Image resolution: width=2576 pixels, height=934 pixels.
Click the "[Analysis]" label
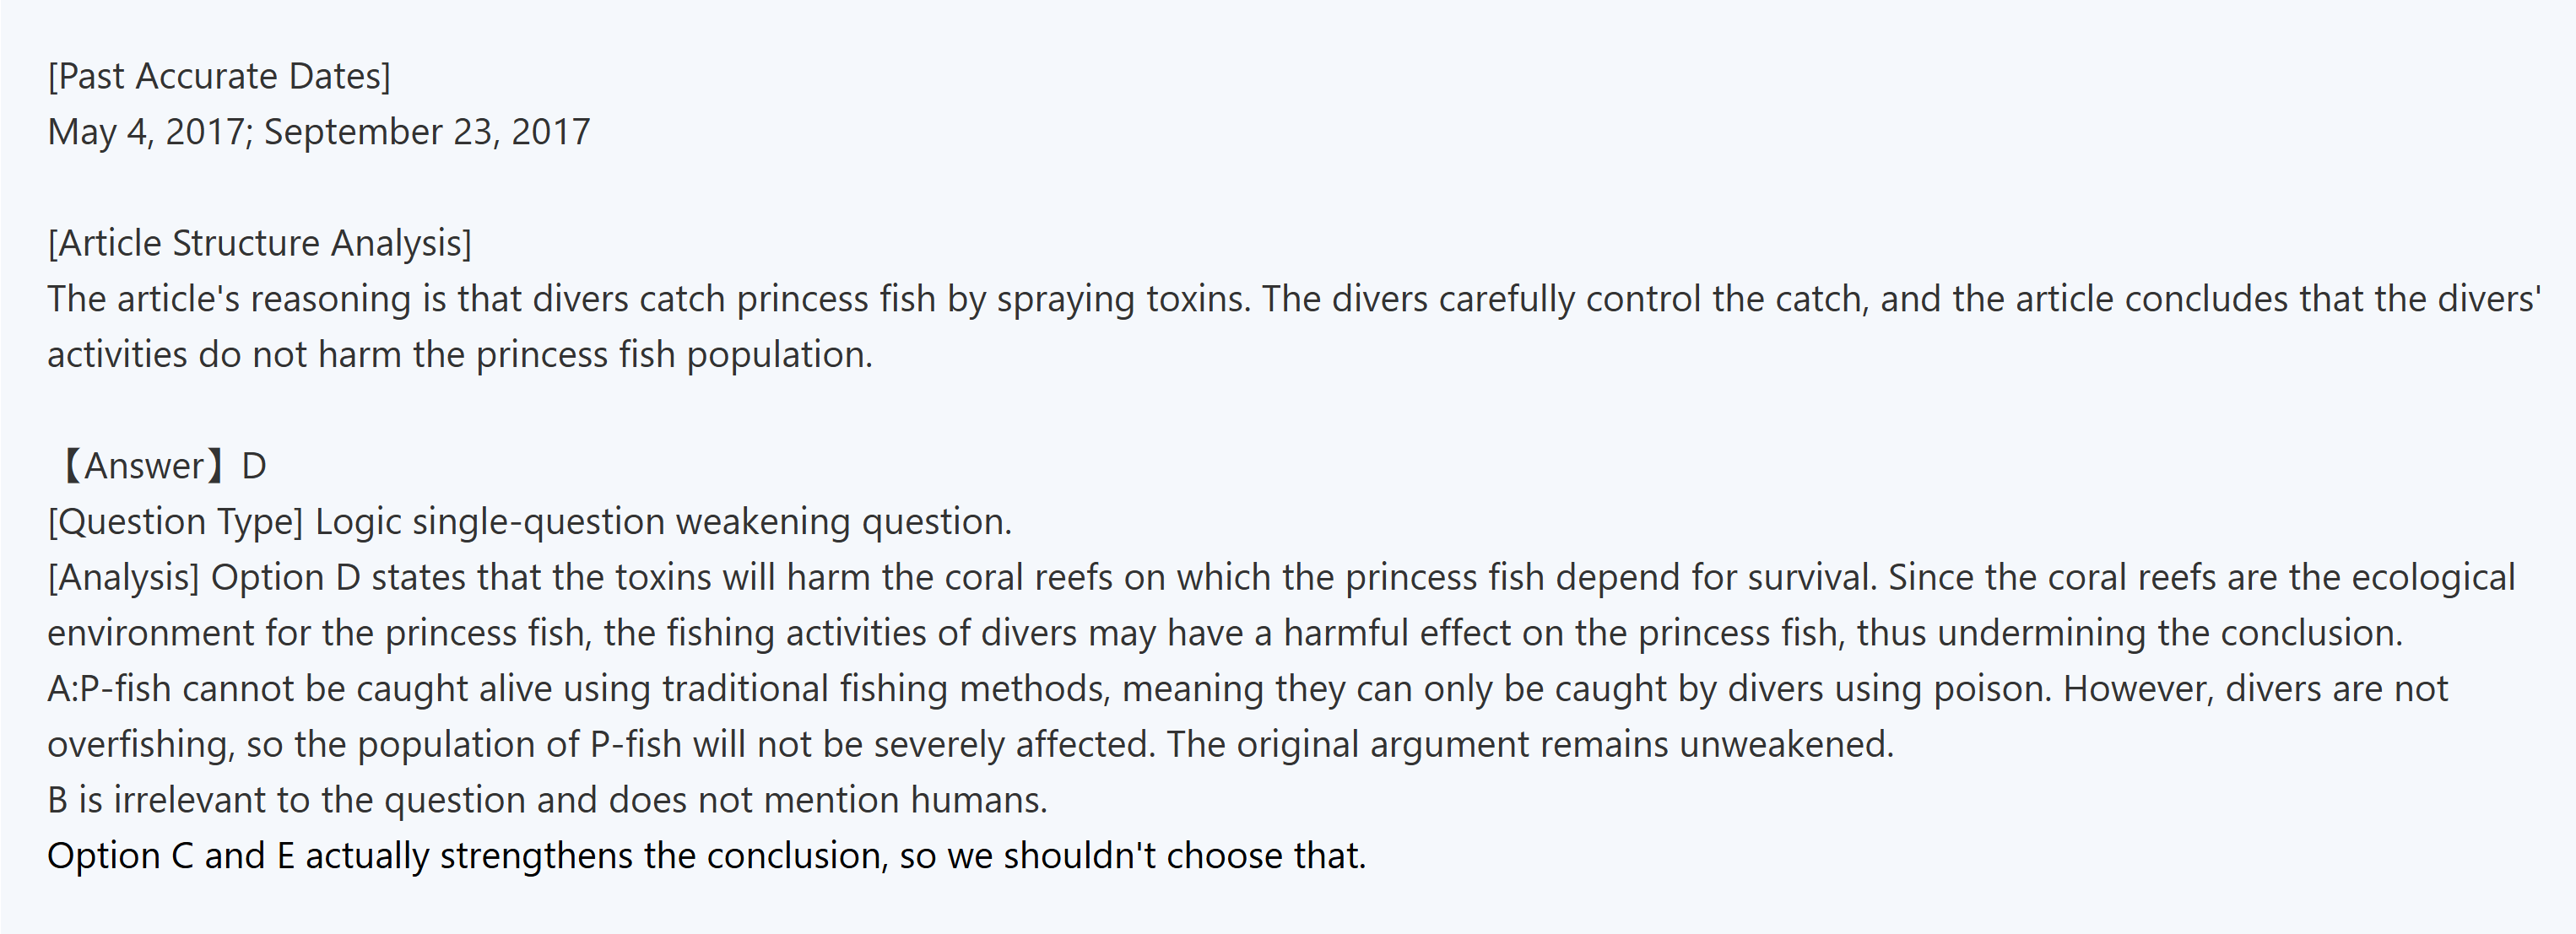tap(123, 578)
